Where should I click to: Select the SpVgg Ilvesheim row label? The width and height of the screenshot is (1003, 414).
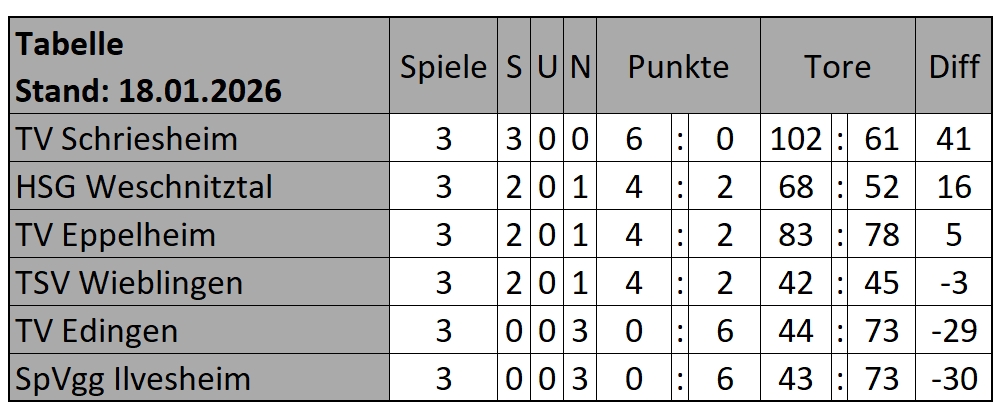(x=133, y=379)
